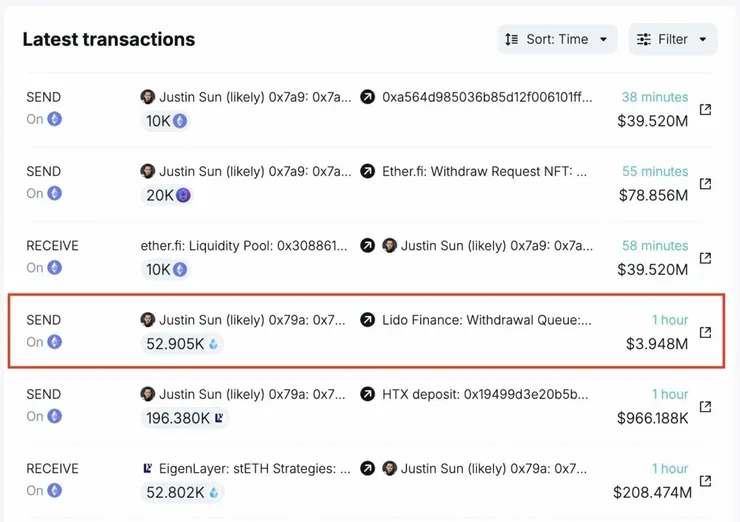The width and height of the screenshot is (740, 522).
Task: Open the Filter dropdown
Action: pos(672,39)
